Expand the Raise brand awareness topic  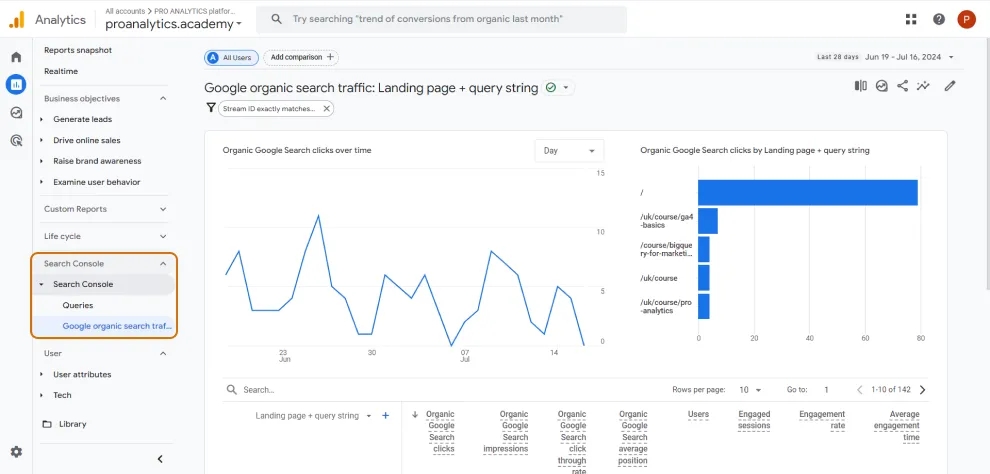[x=42, y=161]
